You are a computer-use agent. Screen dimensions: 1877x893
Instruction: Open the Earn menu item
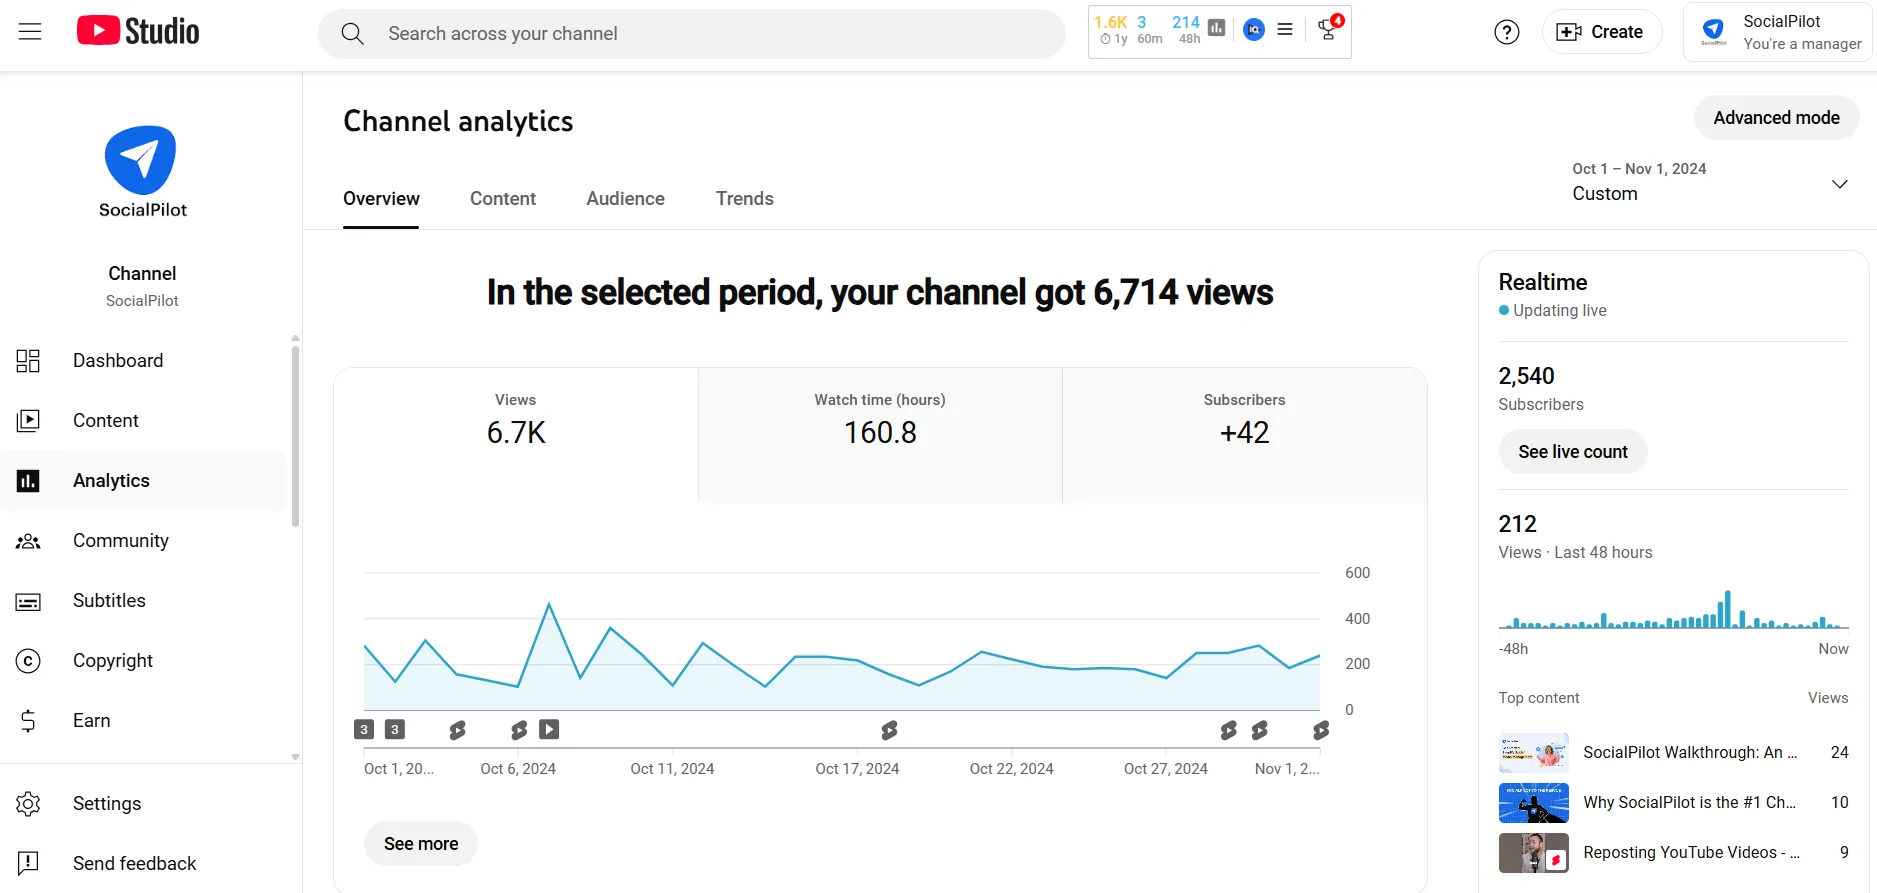pos(144,721)
